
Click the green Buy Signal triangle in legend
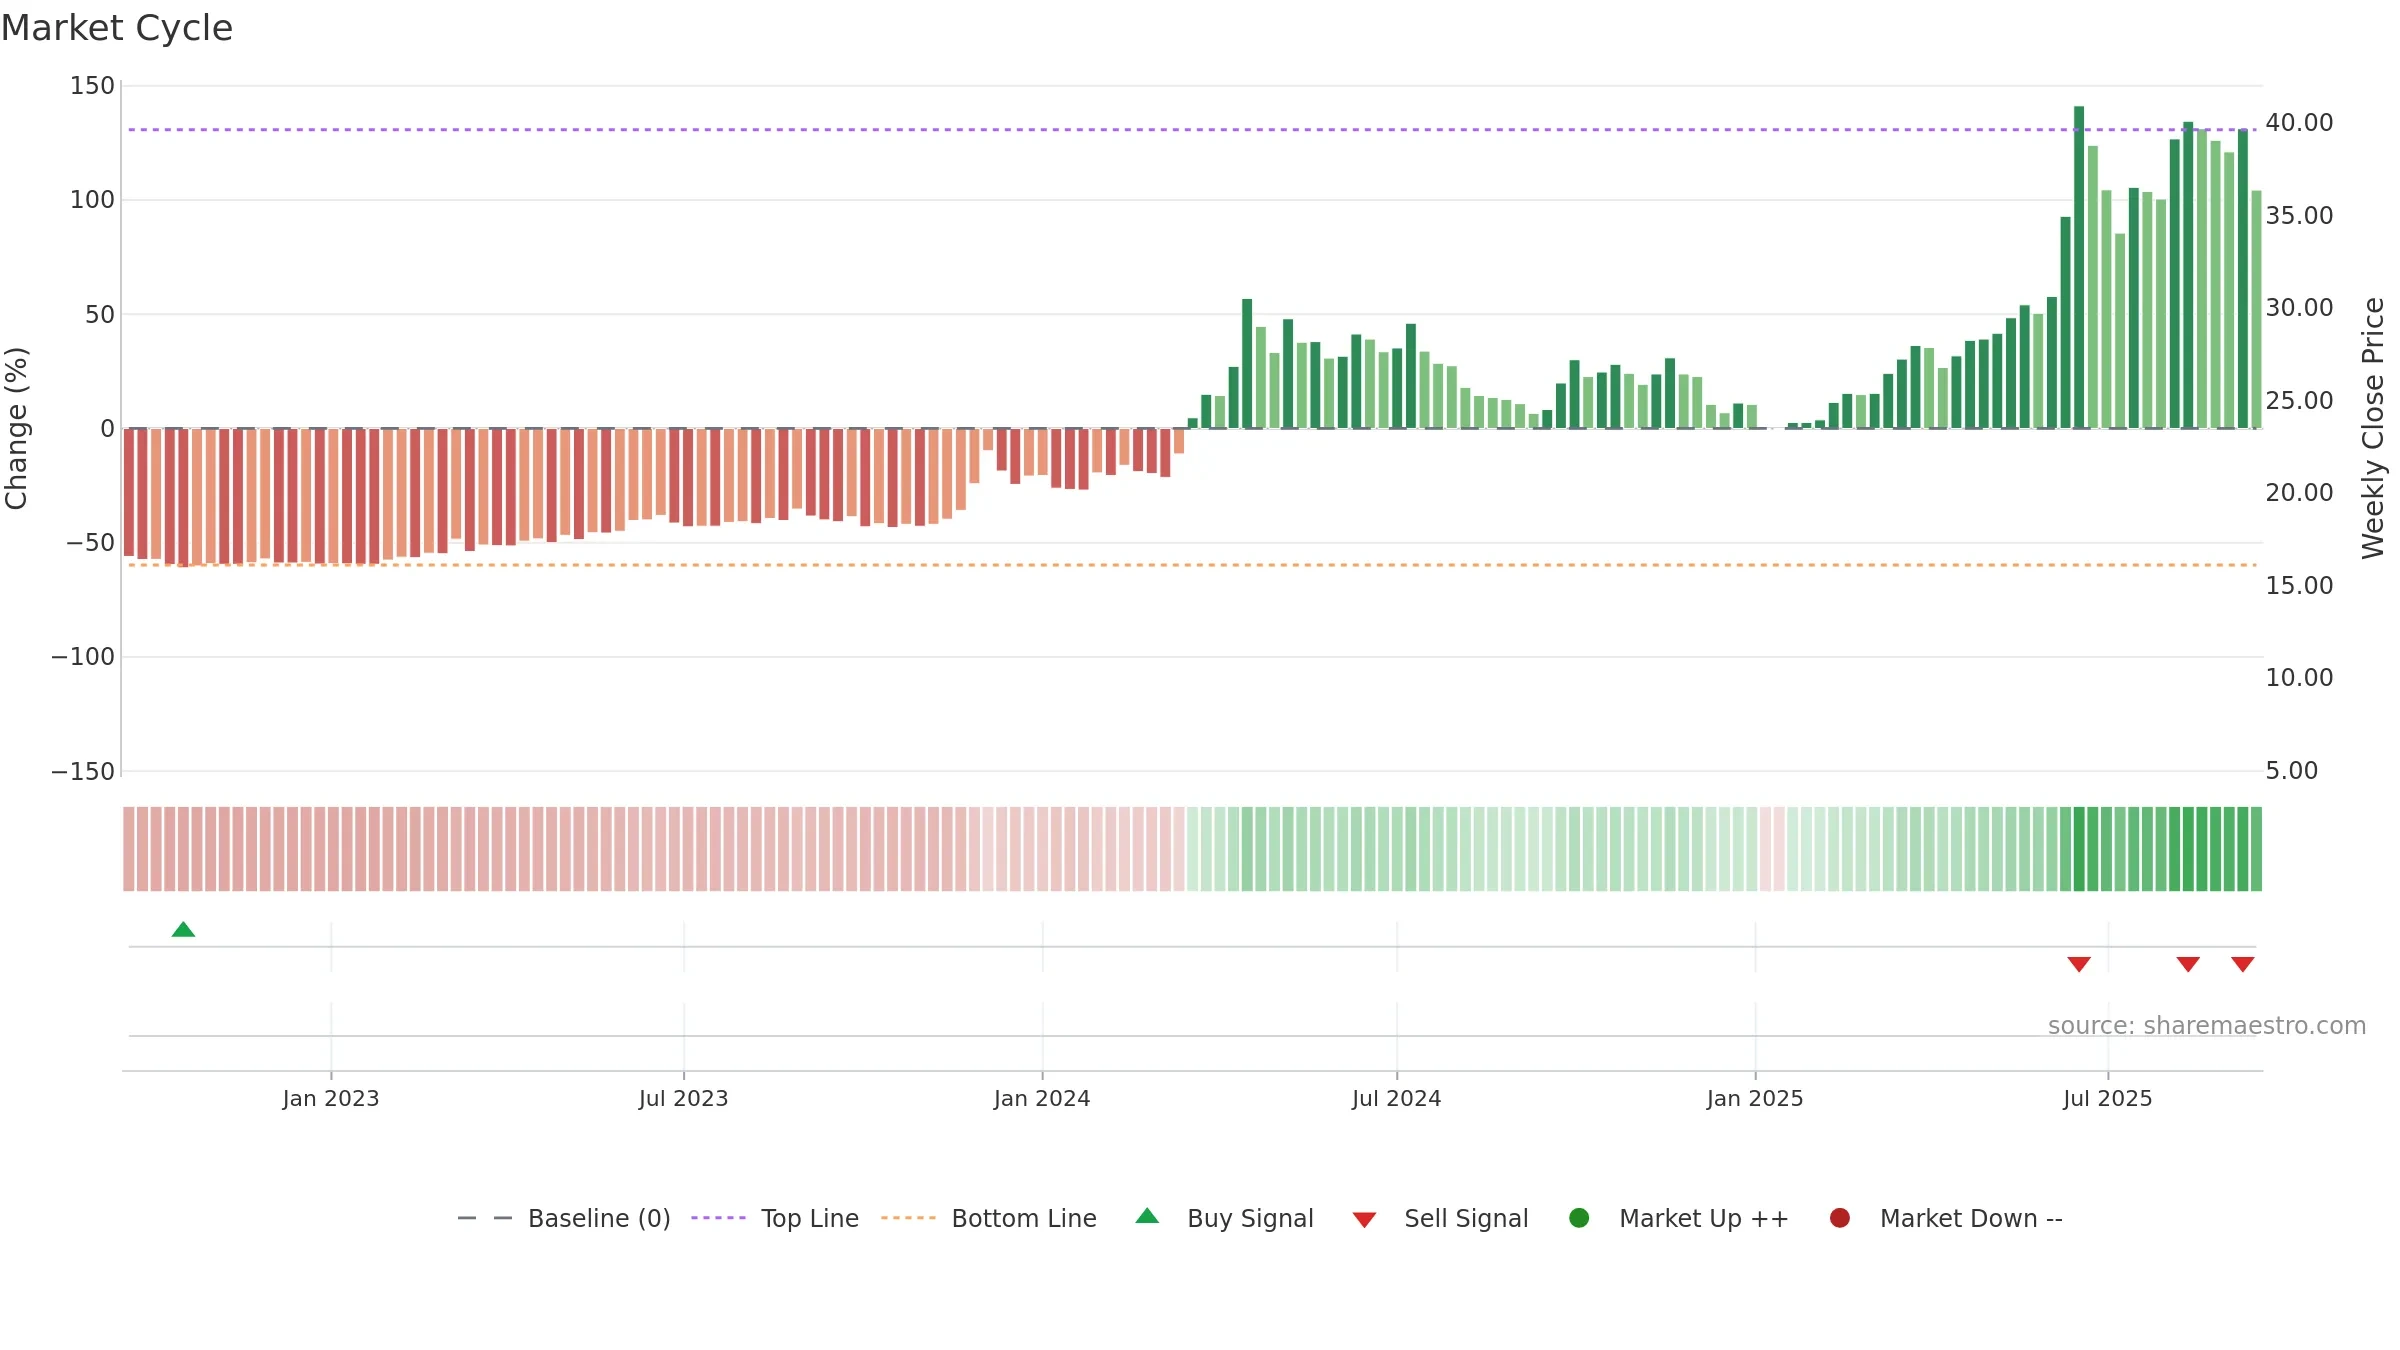(x=1147, y=1216)
